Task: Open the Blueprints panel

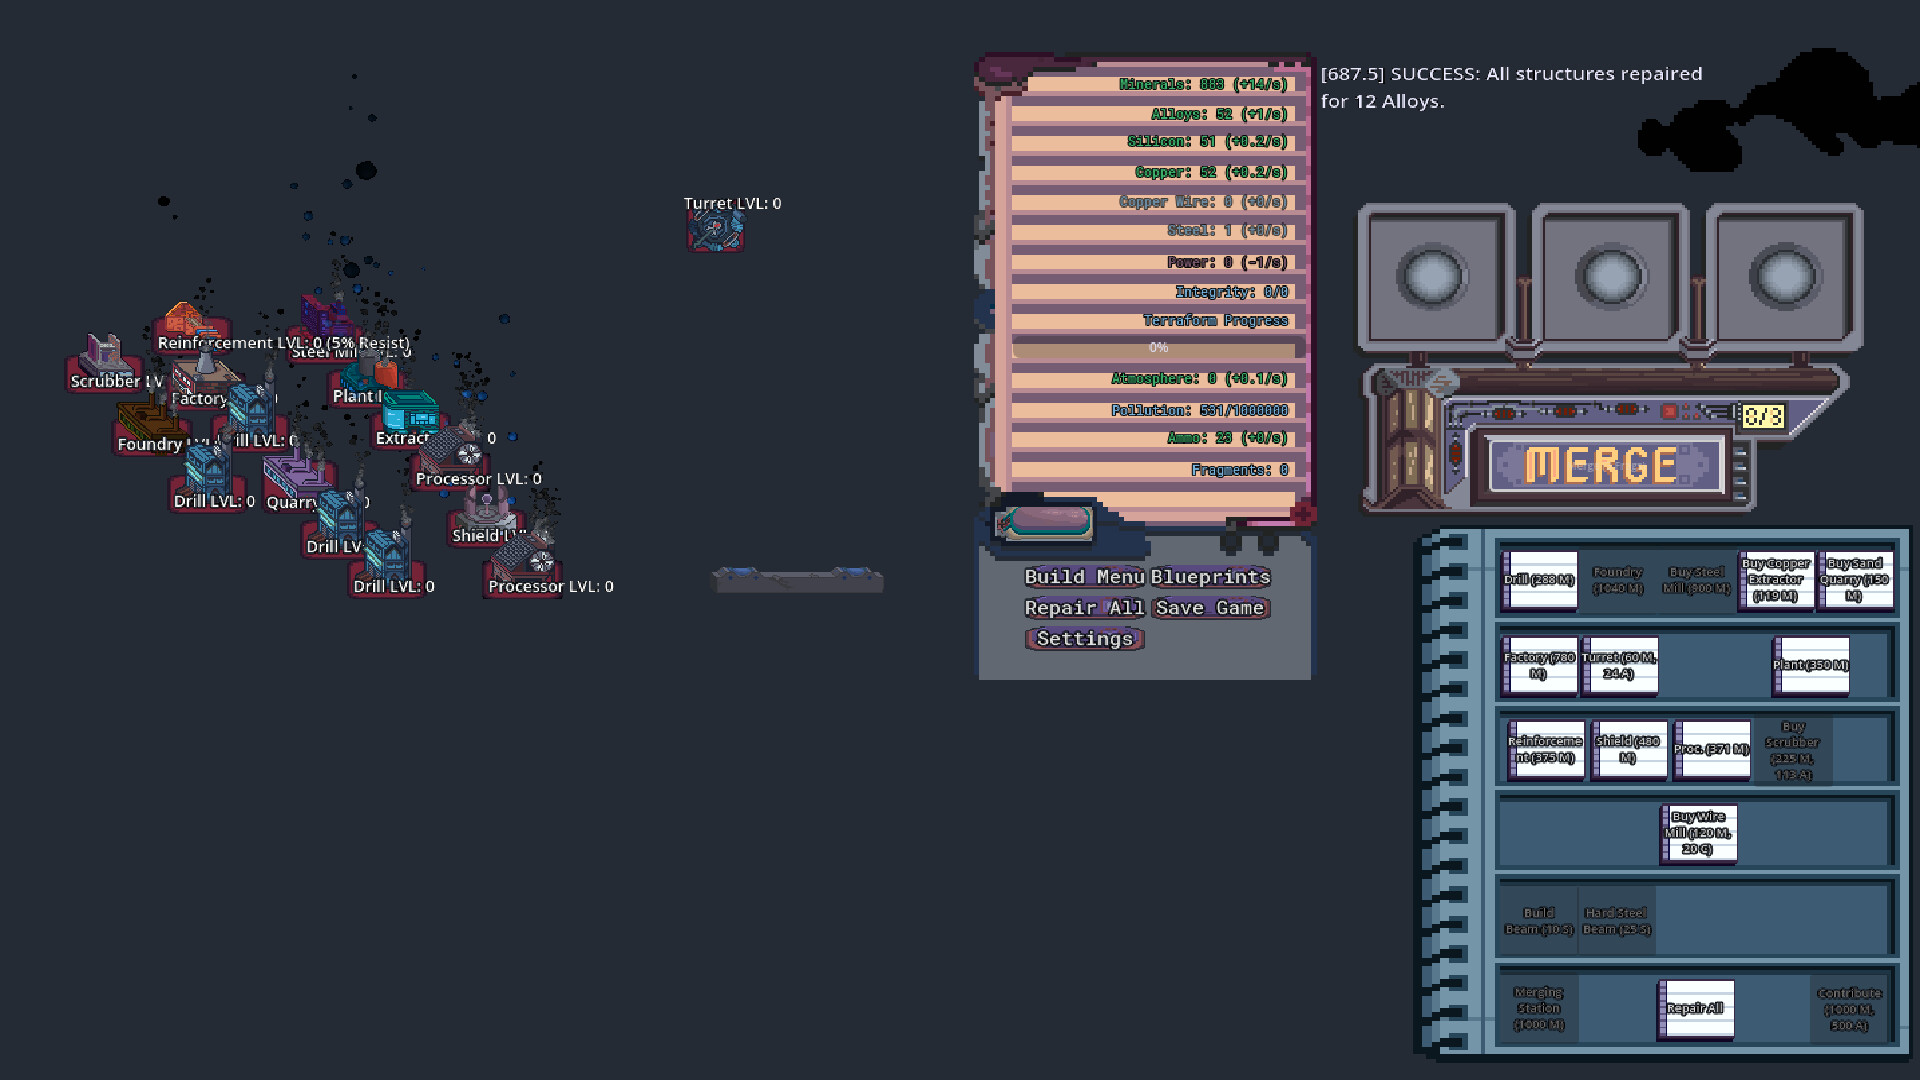Action: pyautogui.click(x=1211, y=577)
